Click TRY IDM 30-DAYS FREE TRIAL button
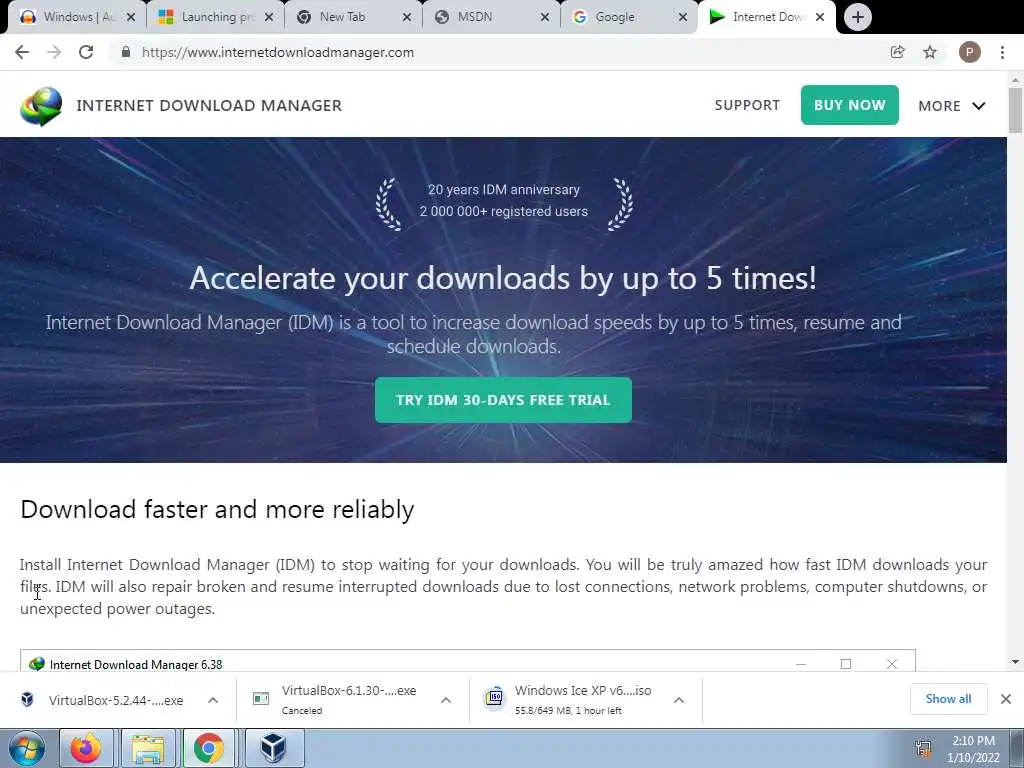 [x=503, y=400]
